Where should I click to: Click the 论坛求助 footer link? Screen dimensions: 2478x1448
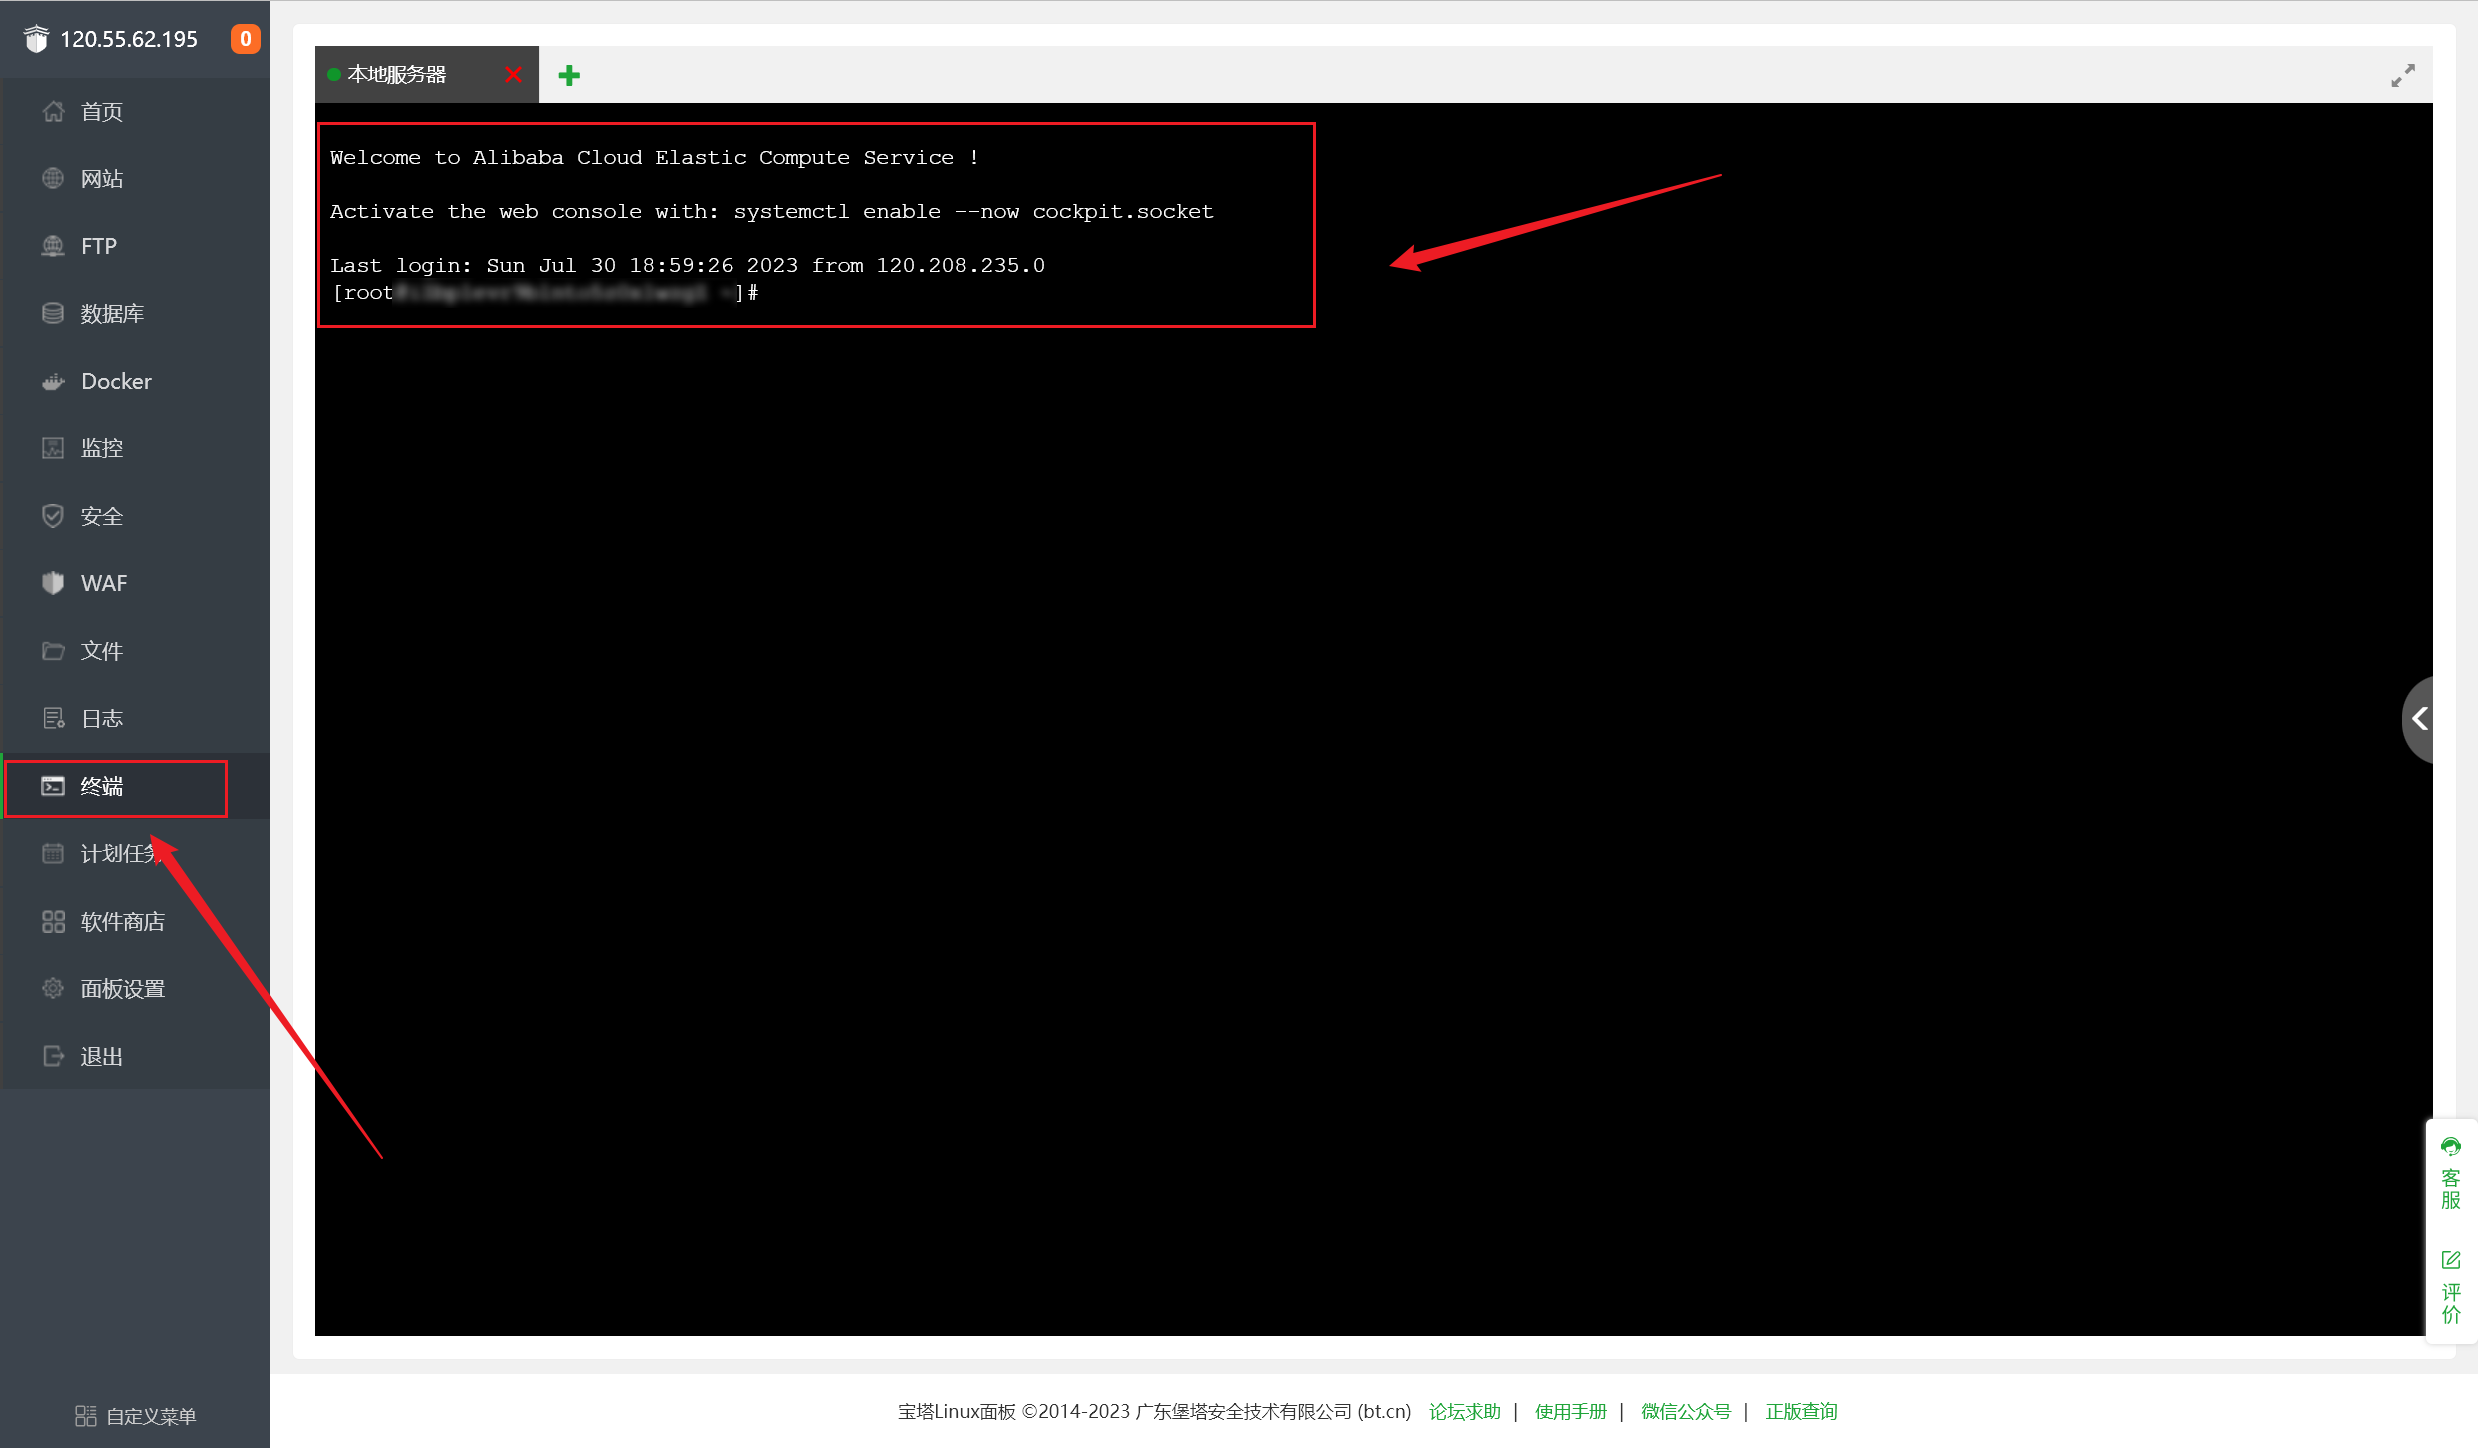coord(1464,1411)
